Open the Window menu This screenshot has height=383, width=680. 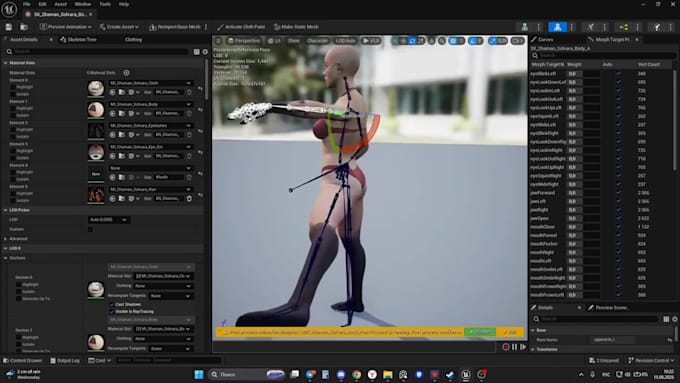[x=82, y=4]
